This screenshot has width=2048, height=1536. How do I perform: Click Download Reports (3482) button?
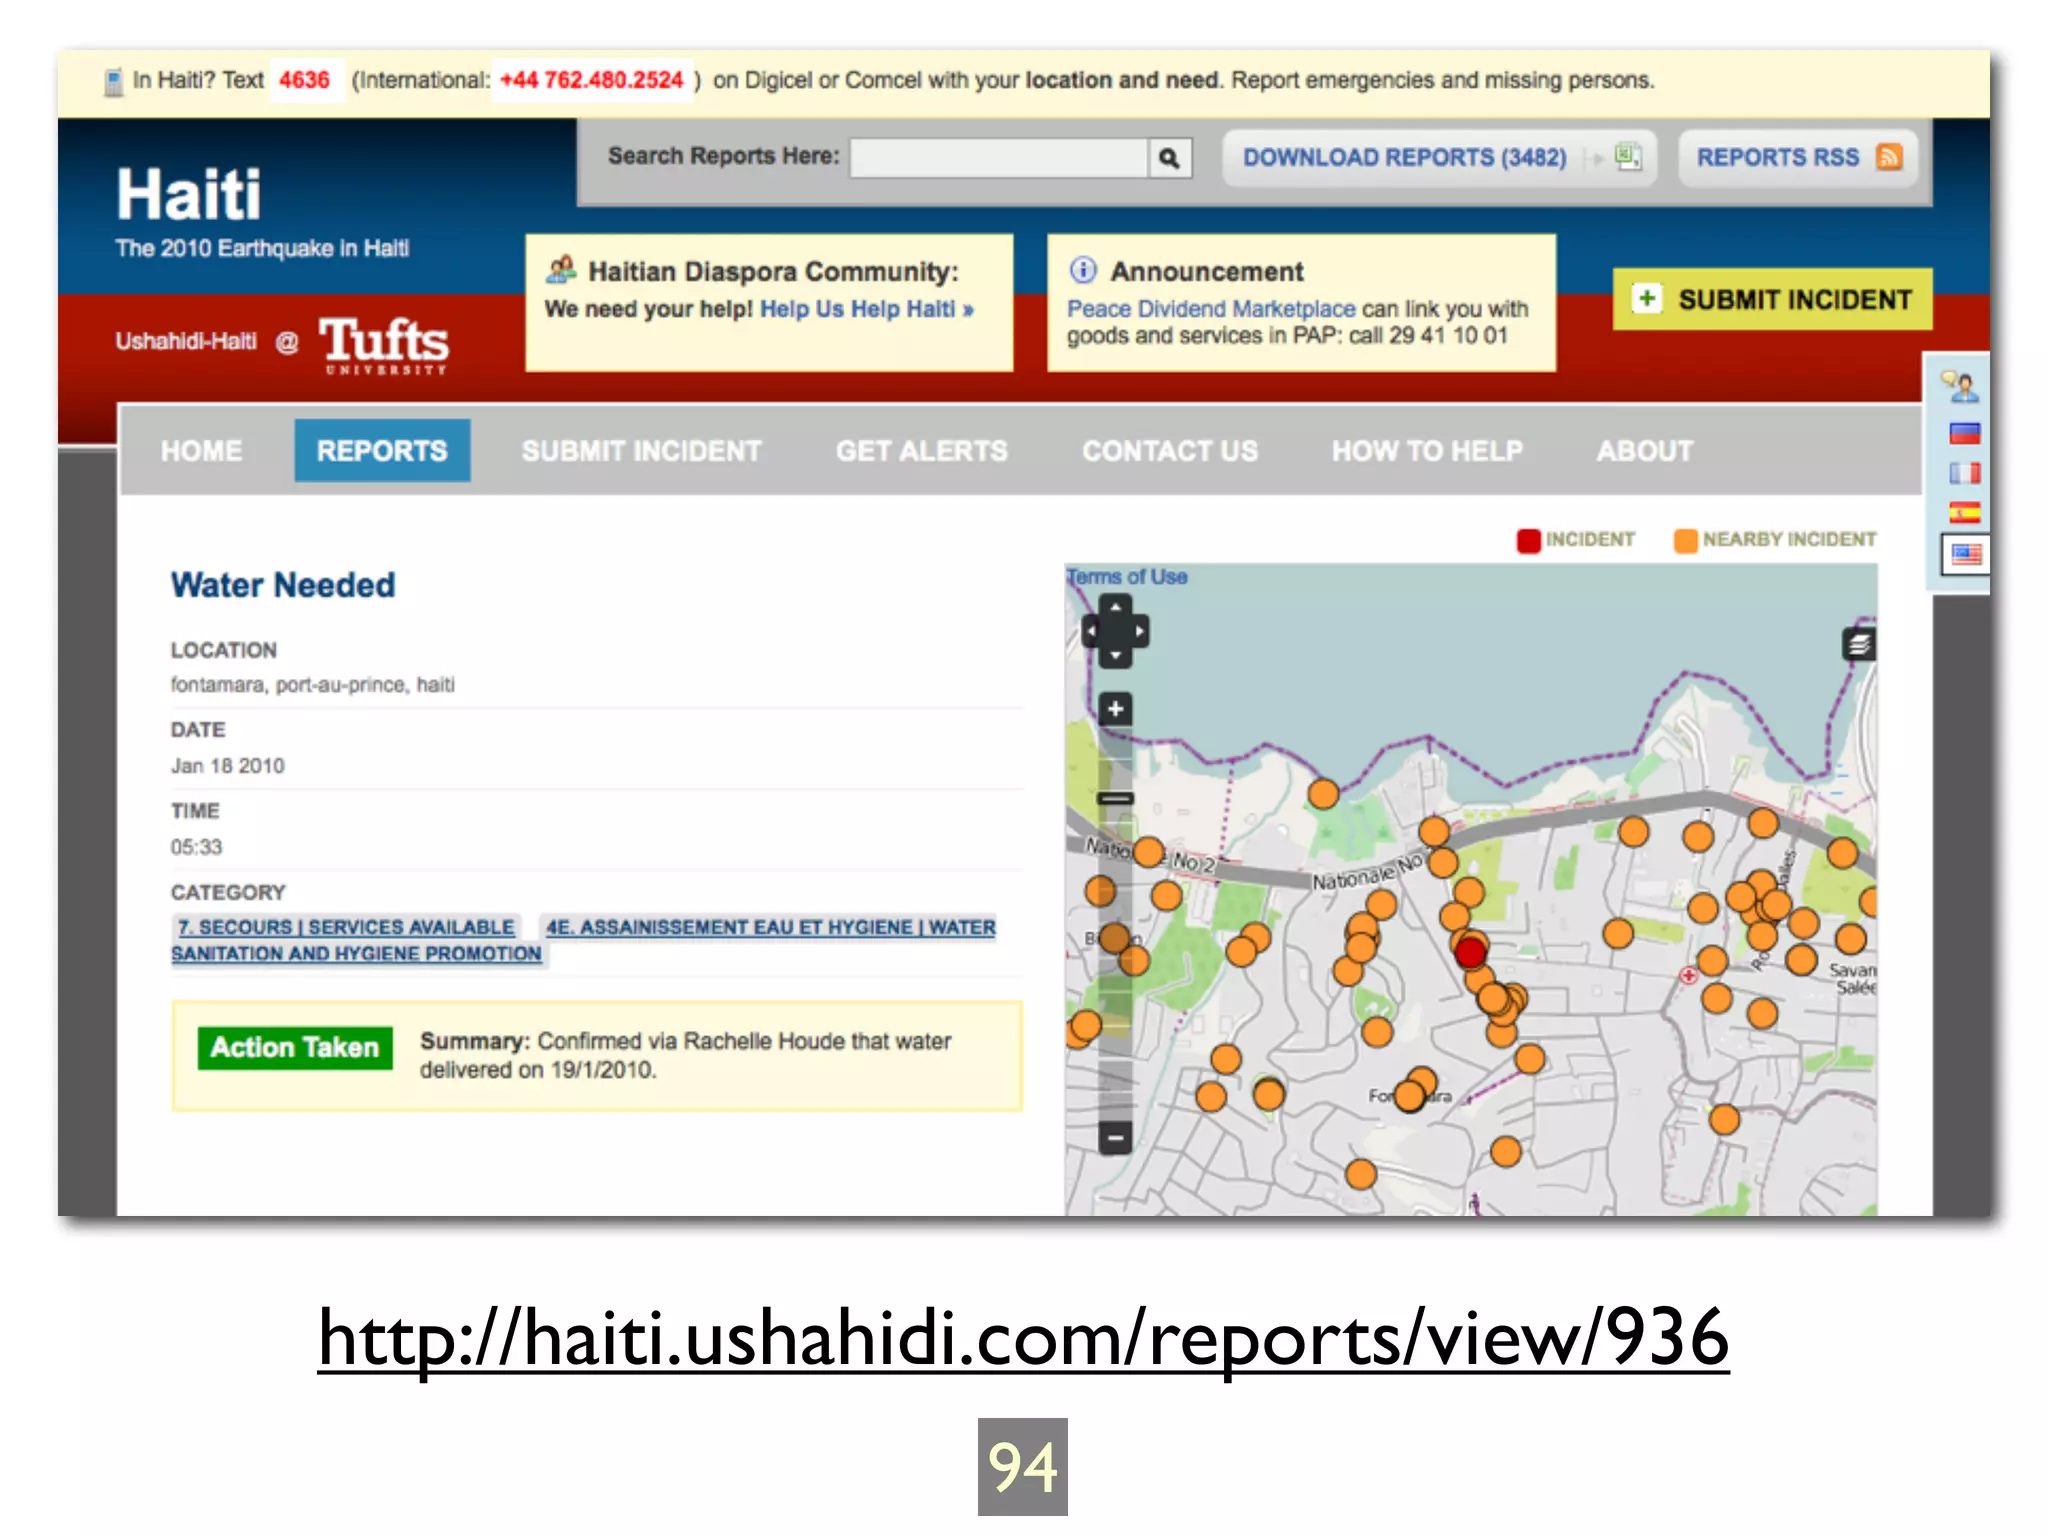1439,157
